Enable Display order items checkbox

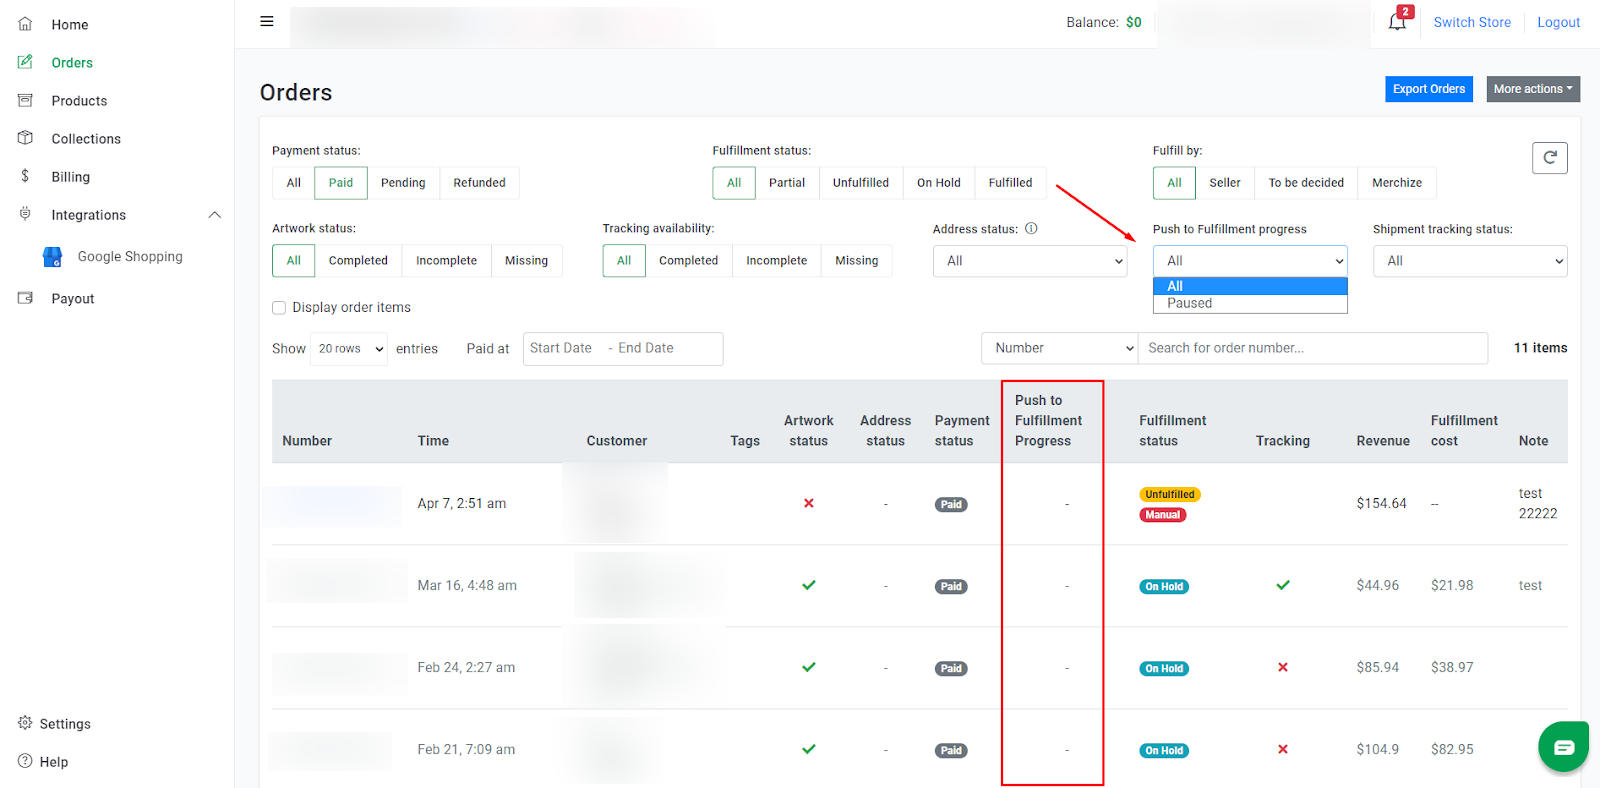coord(279,308)
